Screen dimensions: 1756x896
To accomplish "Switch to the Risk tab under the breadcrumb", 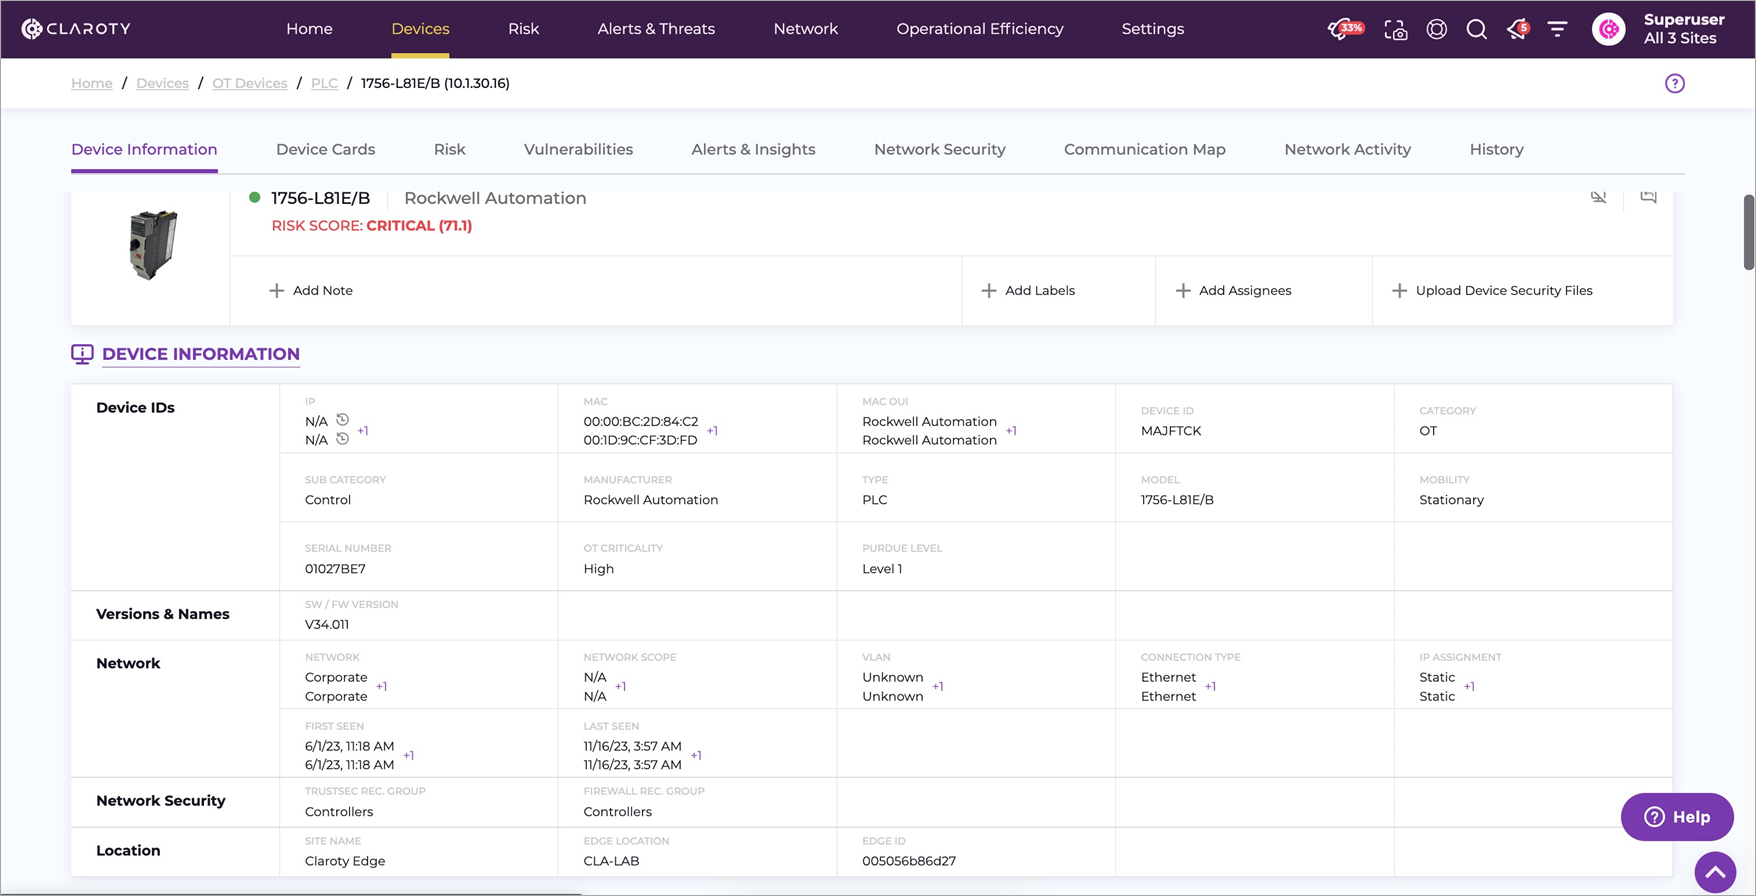I will point(450,150).
